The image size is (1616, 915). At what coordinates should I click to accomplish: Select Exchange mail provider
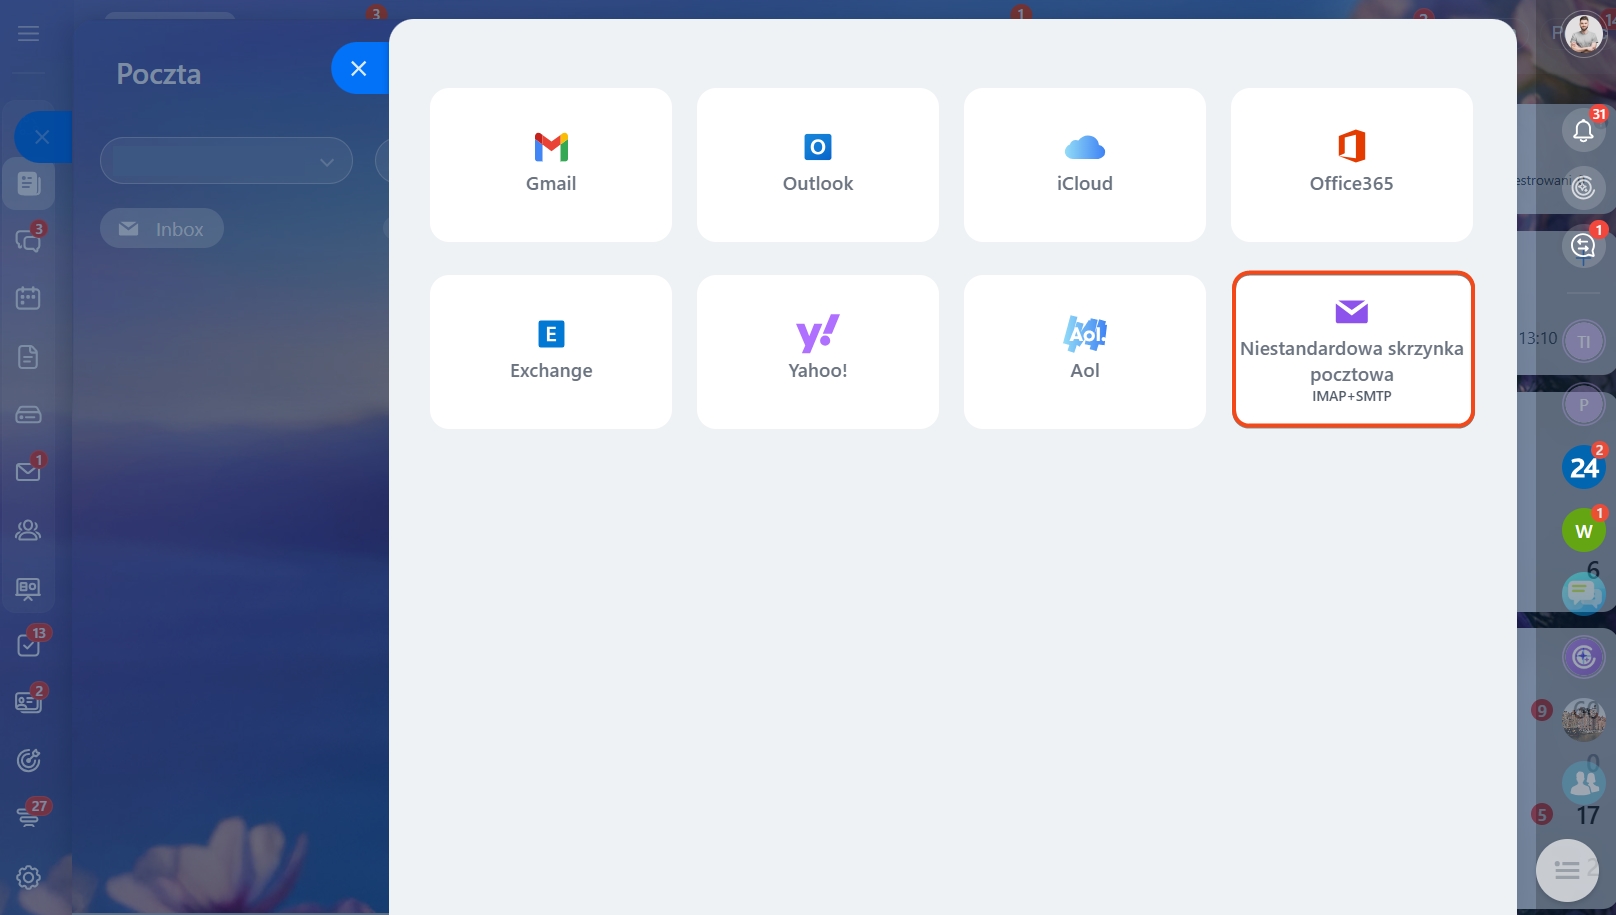click(551, 352)
